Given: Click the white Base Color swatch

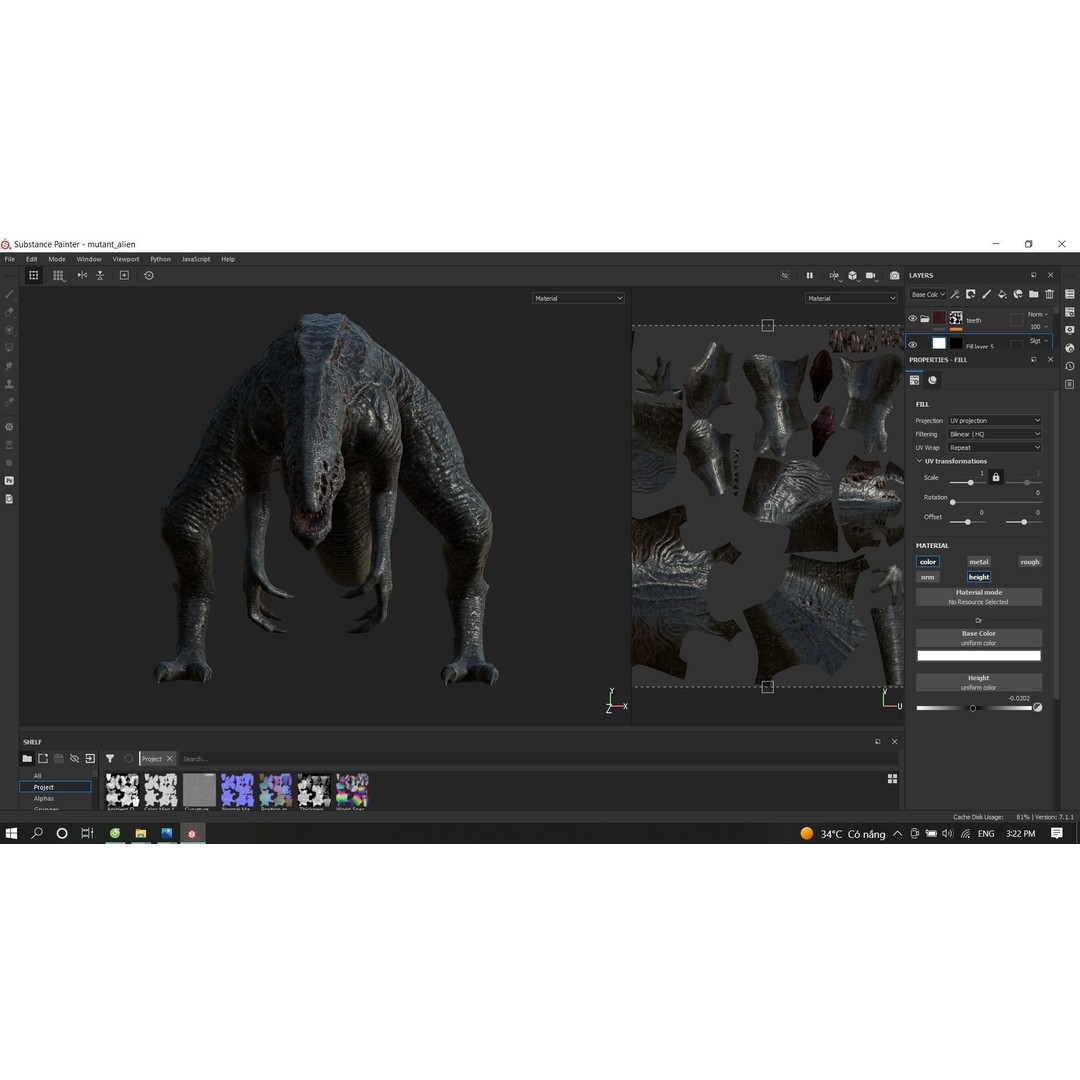Looking at the screenshot, I should [x=979, y=656].
